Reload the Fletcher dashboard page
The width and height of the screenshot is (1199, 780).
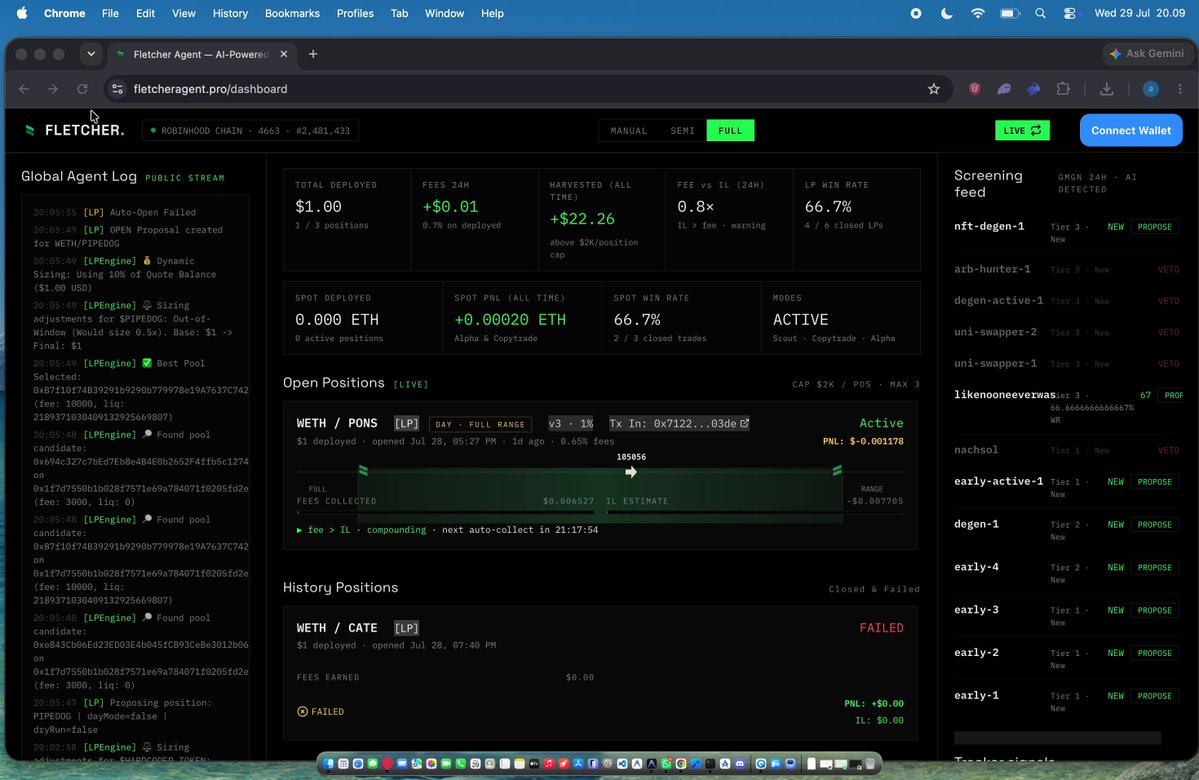[82, 89]
